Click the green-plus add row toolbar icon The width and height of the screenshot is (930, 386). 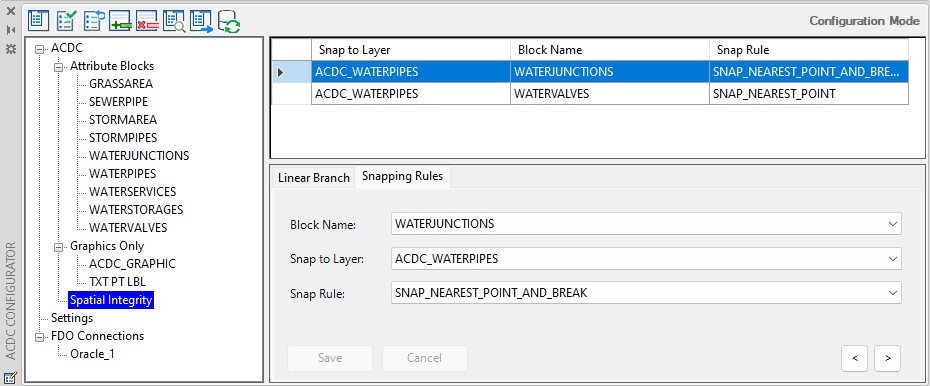120,21
